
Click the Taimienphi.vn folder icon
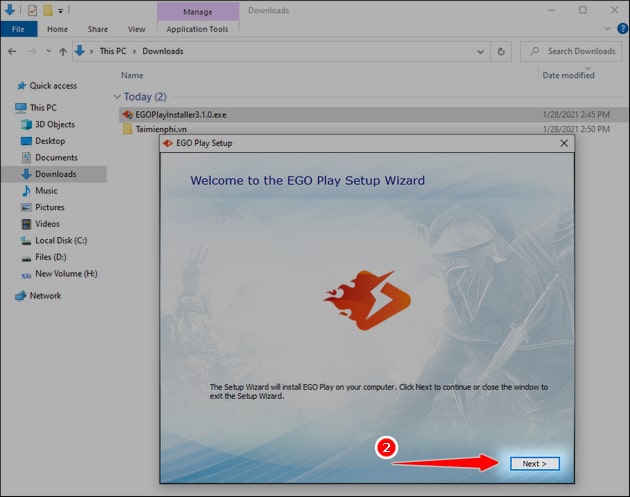point(127,129)
